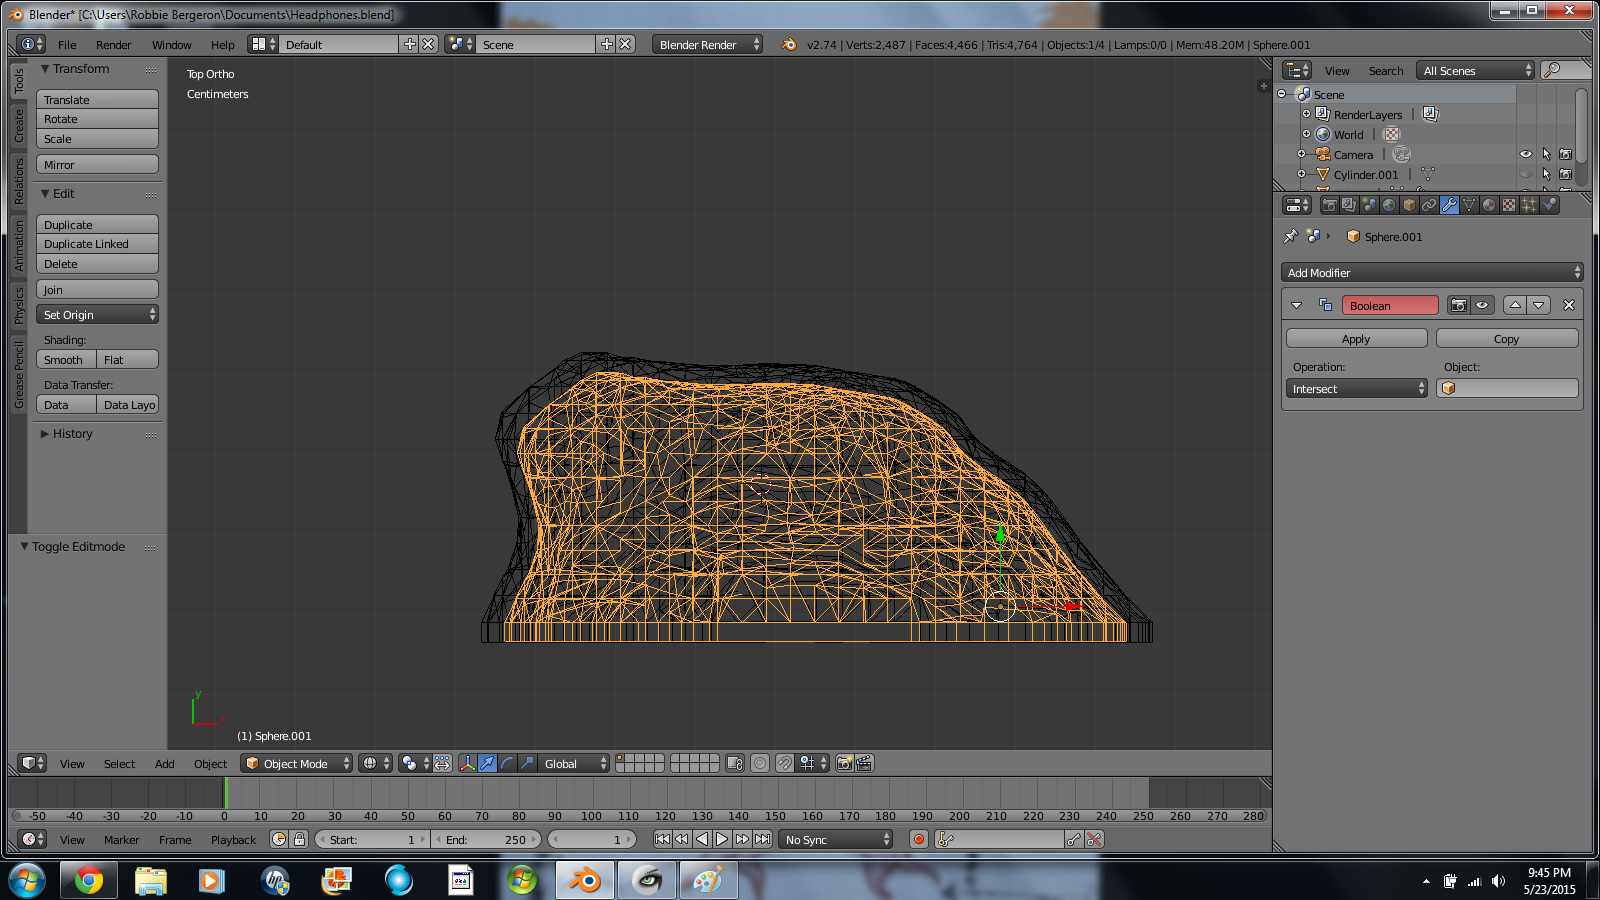Select the scale manipulator icon
This screenshot has height=900, width=1600.
click(x=527, y=763)
